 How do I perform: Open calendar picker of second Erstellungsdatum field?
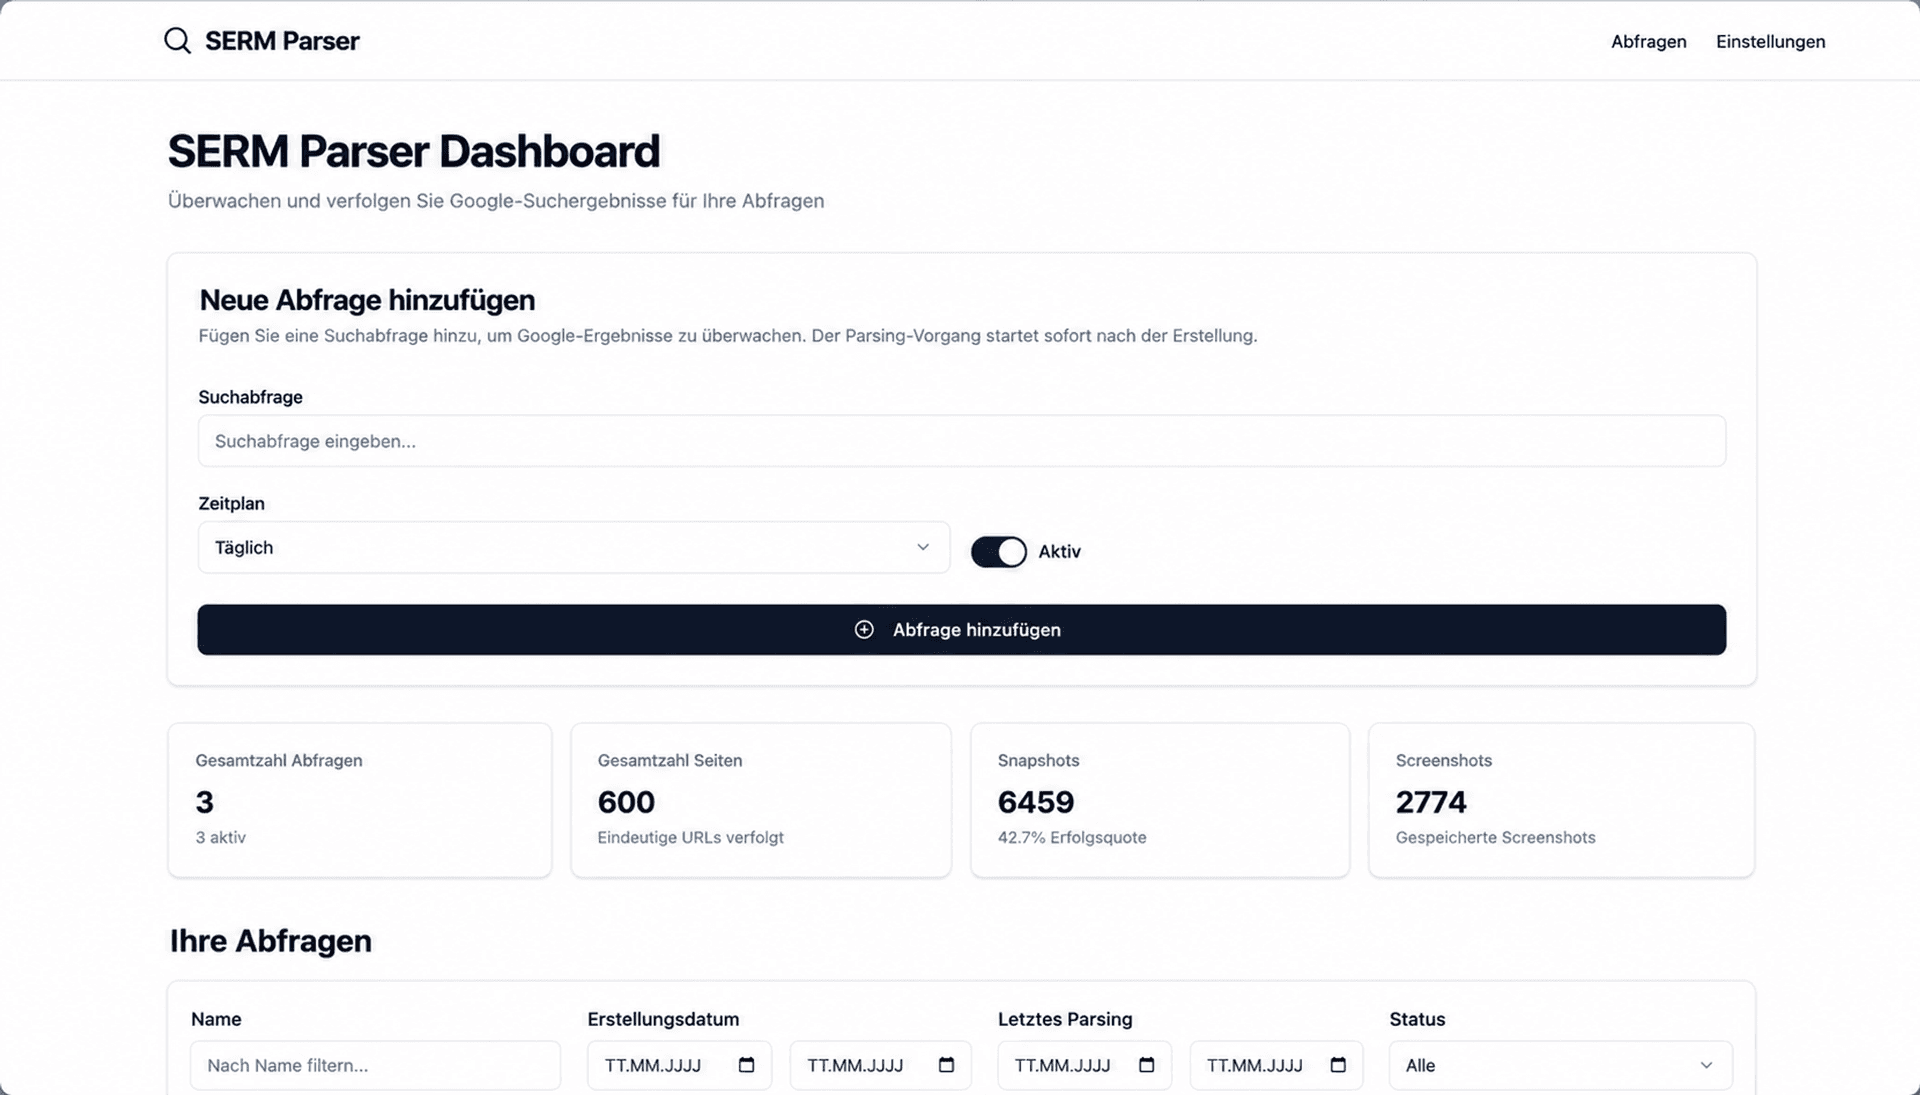[x=946, y=1065]
